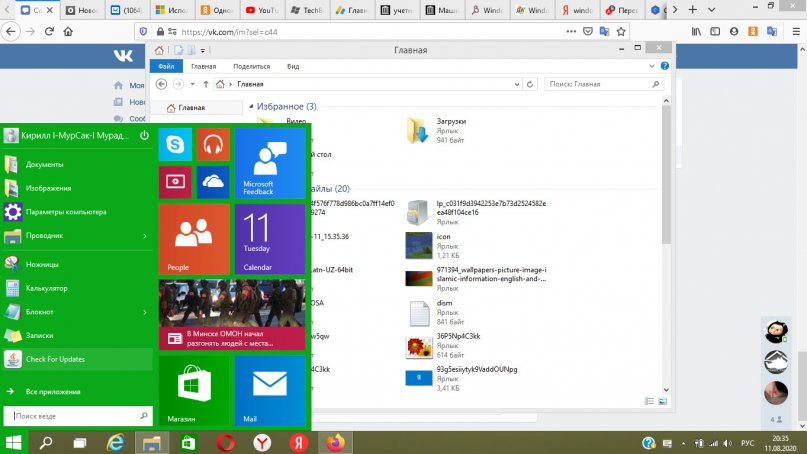807x454 pixels.
Task: Expand the Блокнот submenu arrow
Action: point(145,312)
